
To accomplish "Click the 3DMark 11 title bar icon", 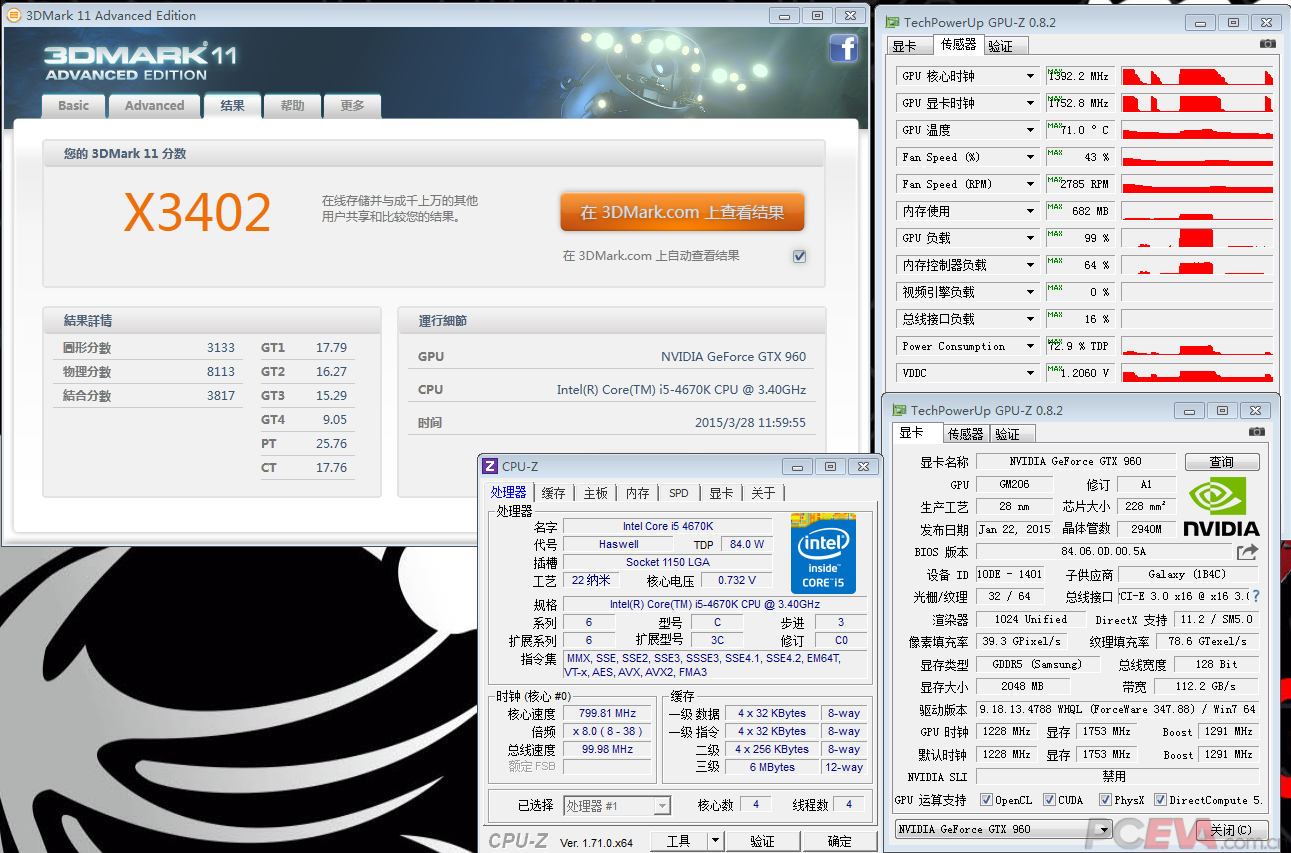I will (14, 15).
